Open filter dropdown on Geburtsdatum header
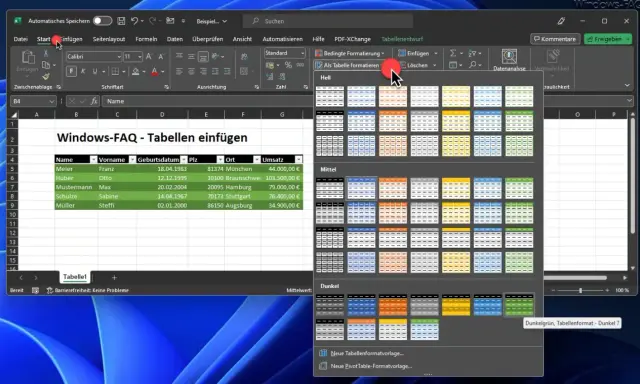640x384 pixels. (184, 160)
